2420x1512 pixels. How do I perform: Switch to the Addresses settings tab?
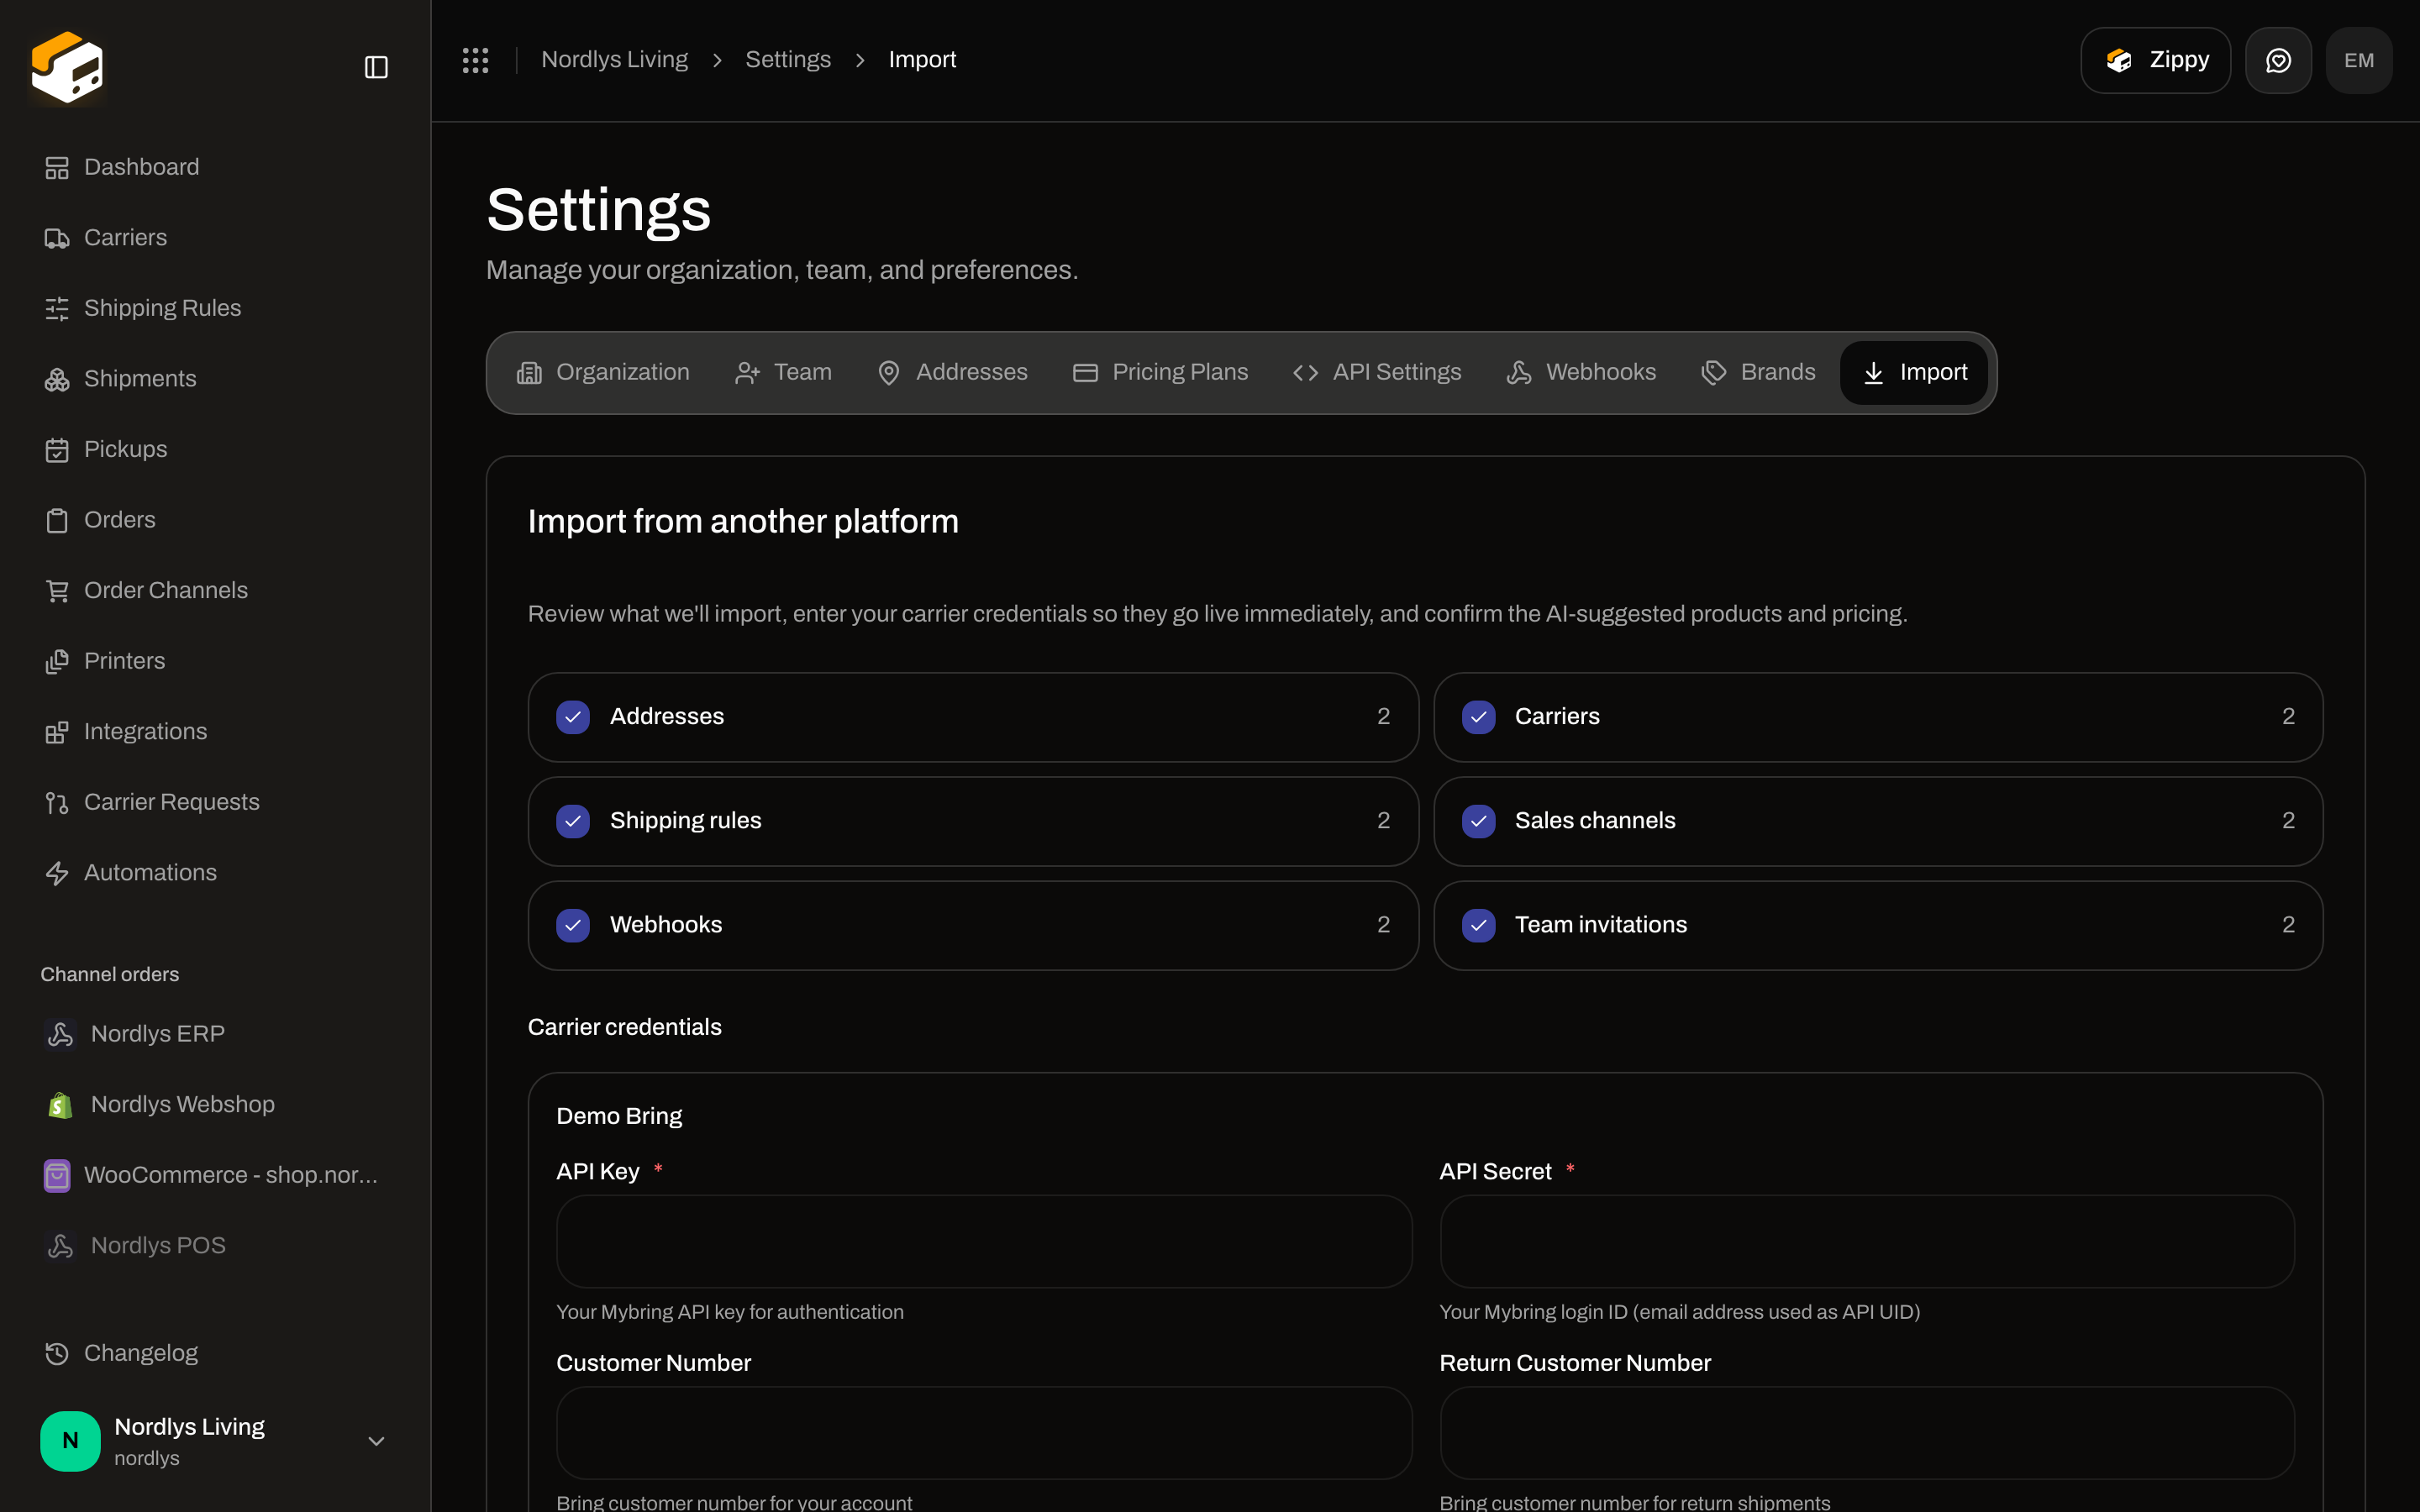click(x=952, y=372)
